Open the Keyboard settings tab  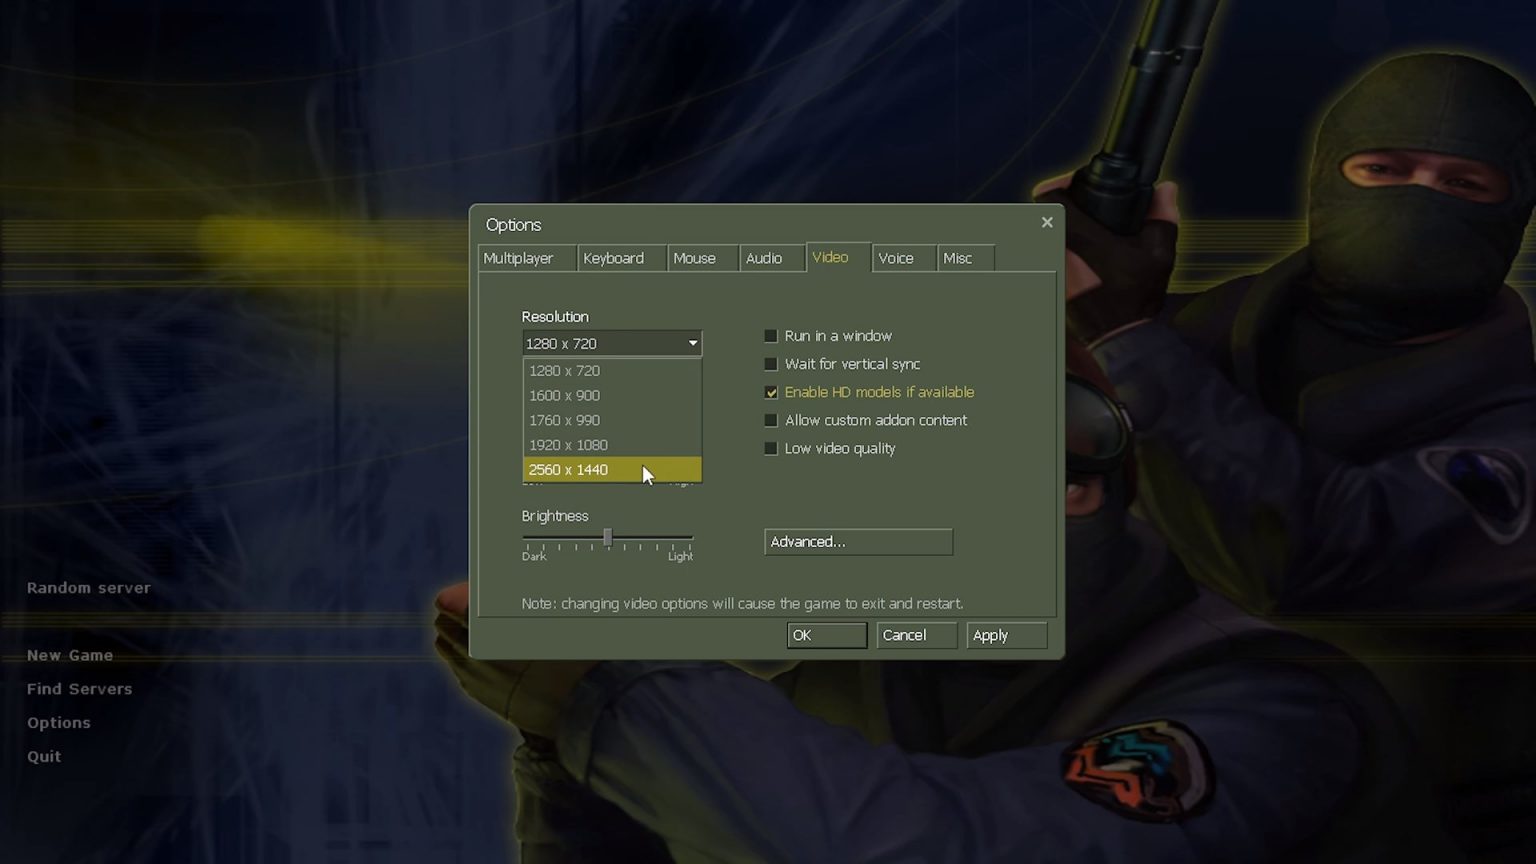pos(613,258)
